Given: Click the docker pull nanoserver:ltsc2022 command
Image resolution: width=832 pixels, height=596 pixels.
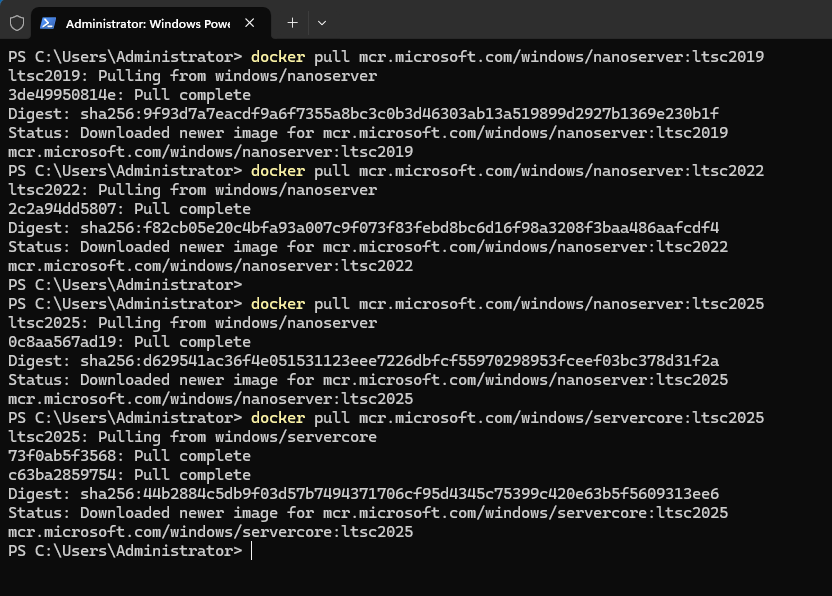Looking at the screenshot, I should coord(507,171).
